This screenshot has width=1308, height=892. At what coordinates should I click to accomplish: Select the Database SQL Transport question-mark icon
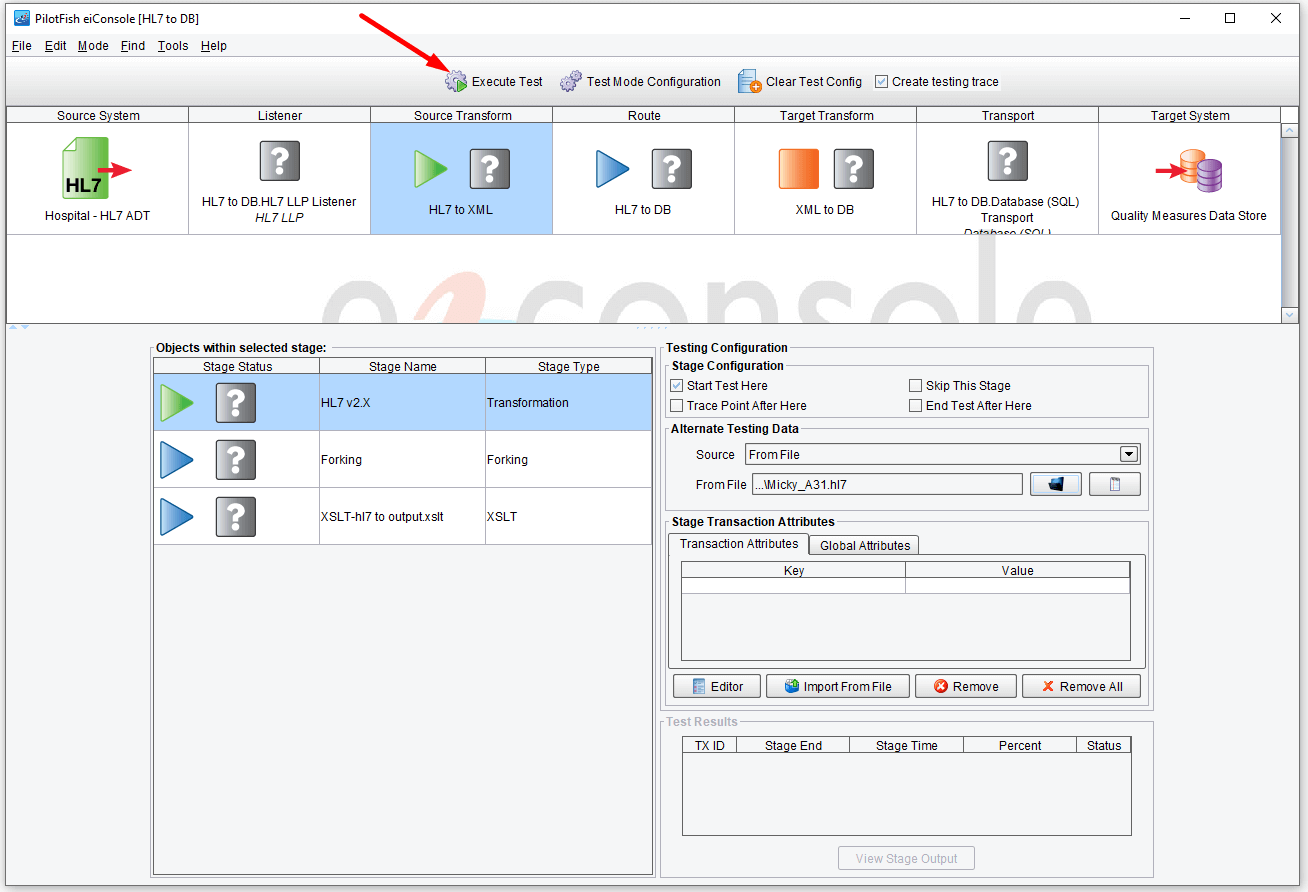(x=1008, y=160)
